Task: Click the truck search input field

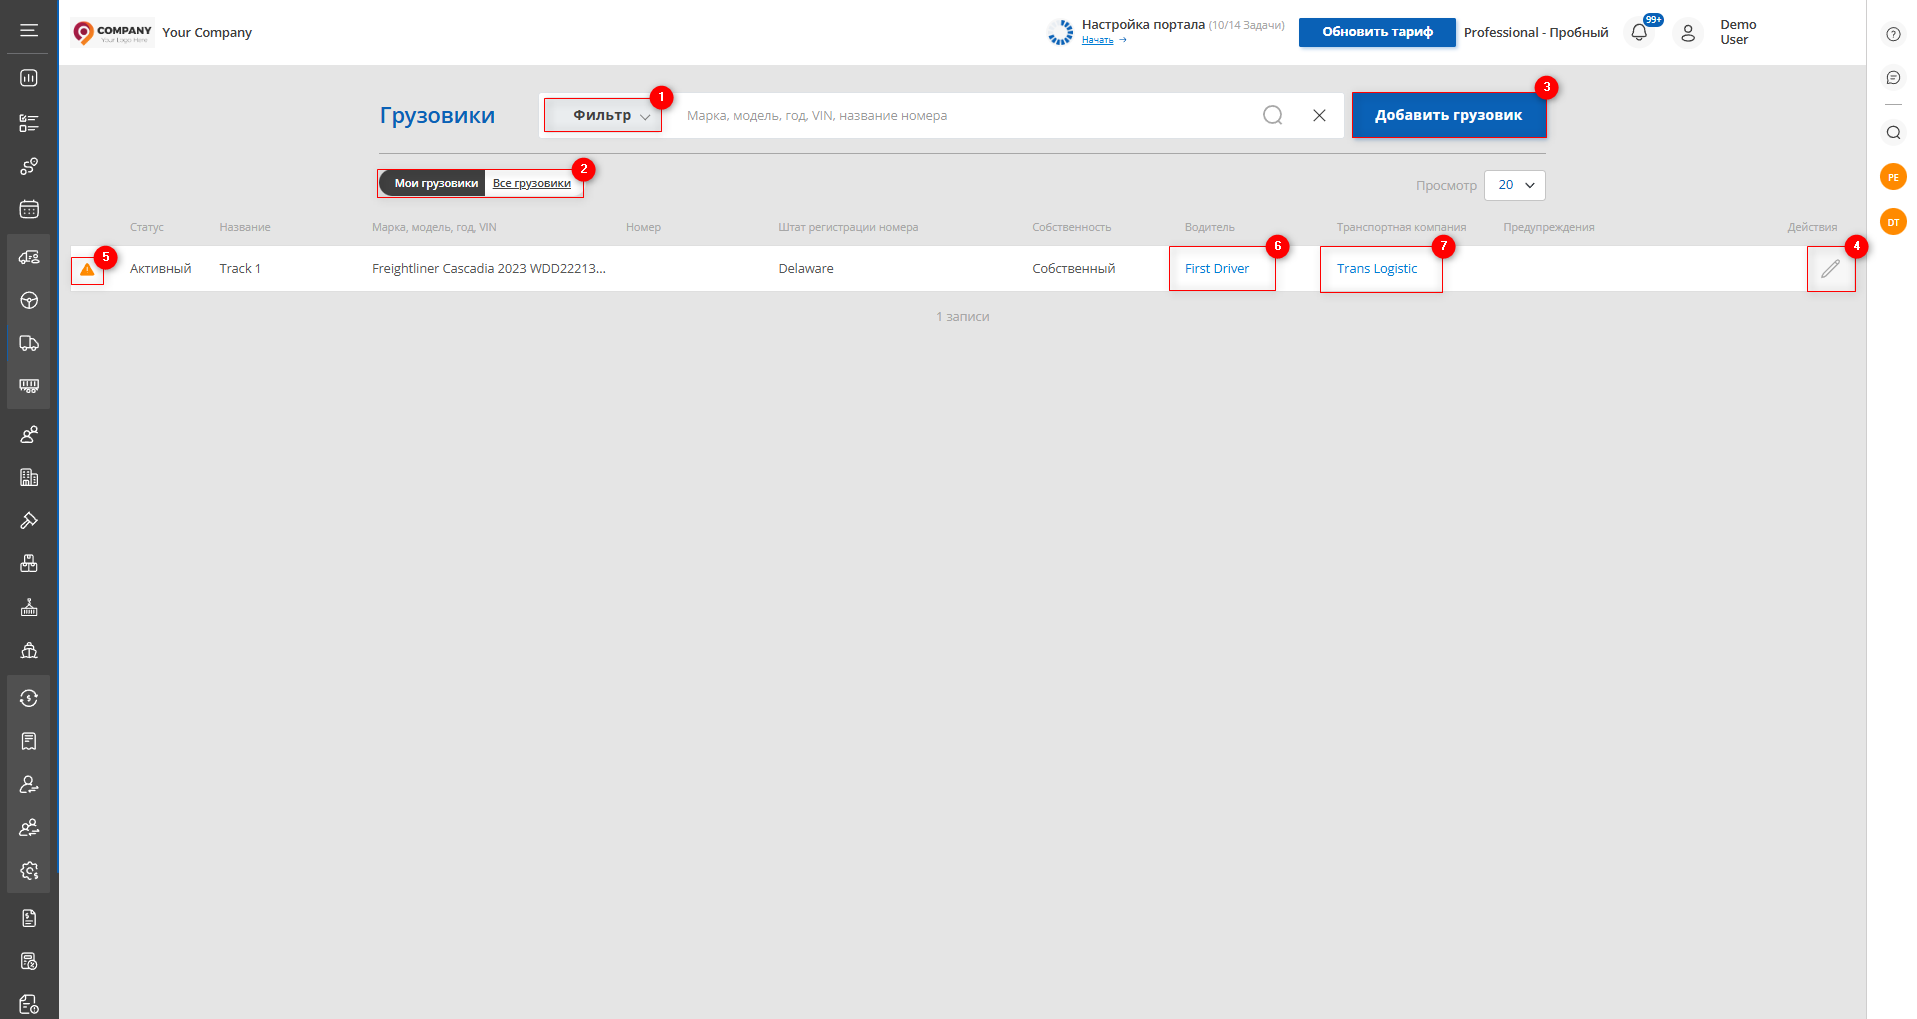Action: click(960, 115)
